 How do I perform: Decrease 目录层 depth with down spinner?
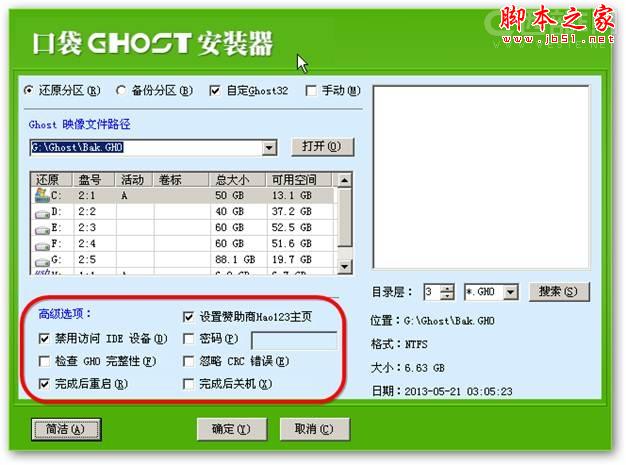(x=447, y=296)
